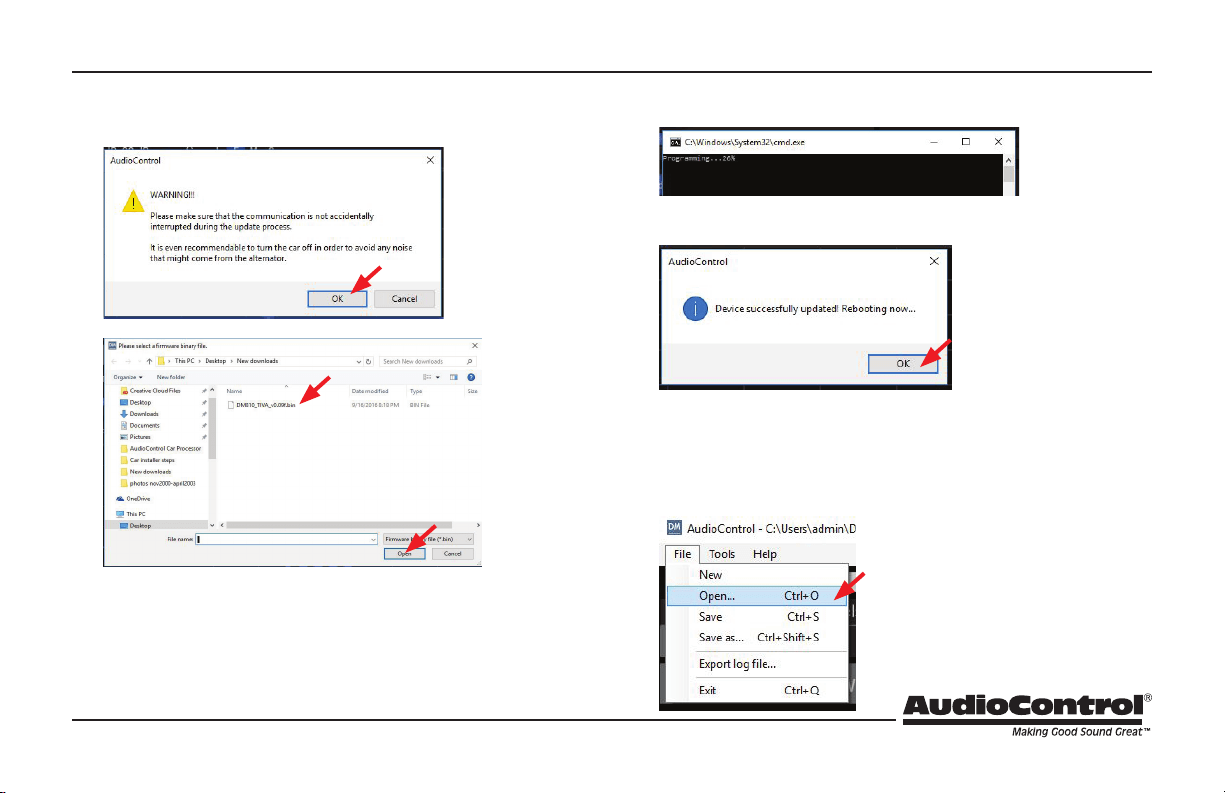Close the WARNING dialog with its X button

pos(430,160)
